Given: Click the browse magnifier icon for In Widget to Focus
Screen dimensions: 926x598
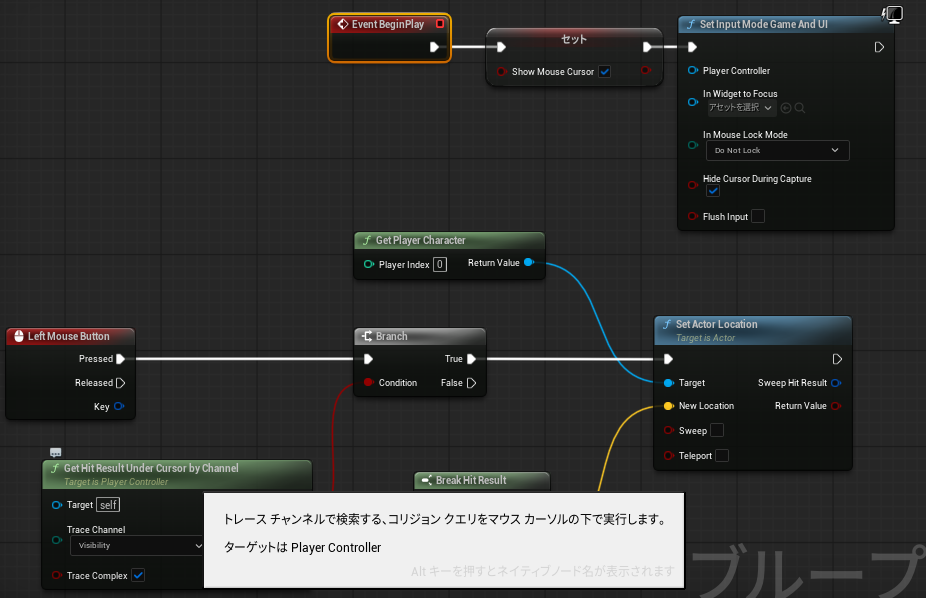Looking at the screenshot, I should [800, 108].
